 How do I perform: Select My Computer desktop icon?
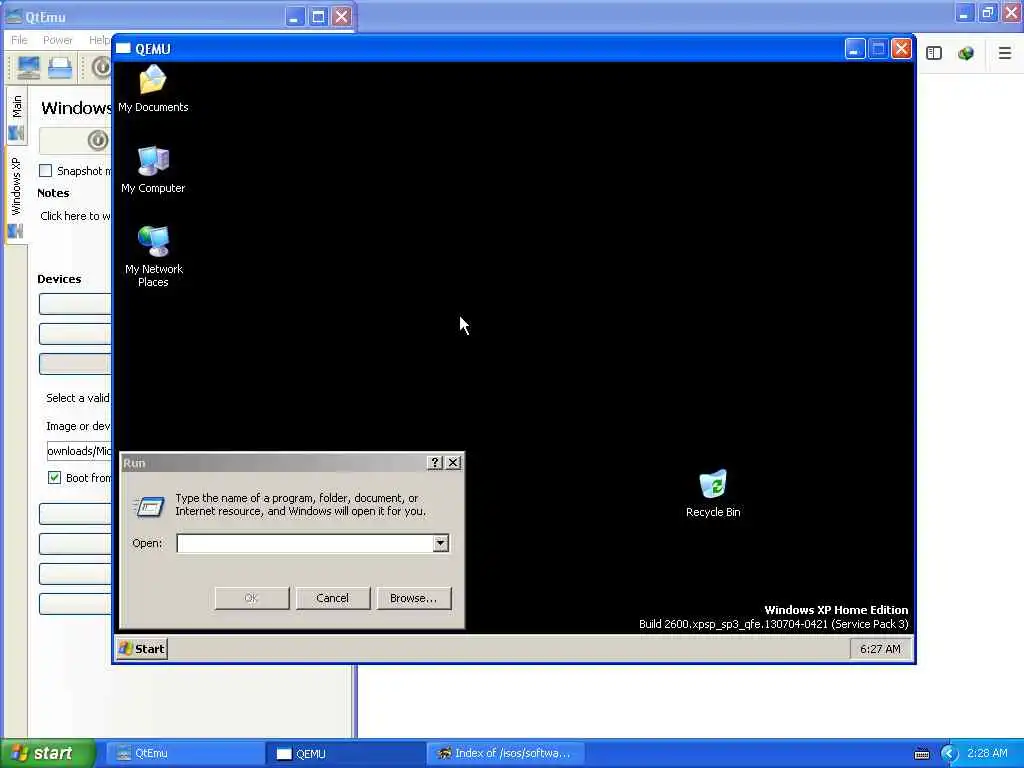(153, 170)
